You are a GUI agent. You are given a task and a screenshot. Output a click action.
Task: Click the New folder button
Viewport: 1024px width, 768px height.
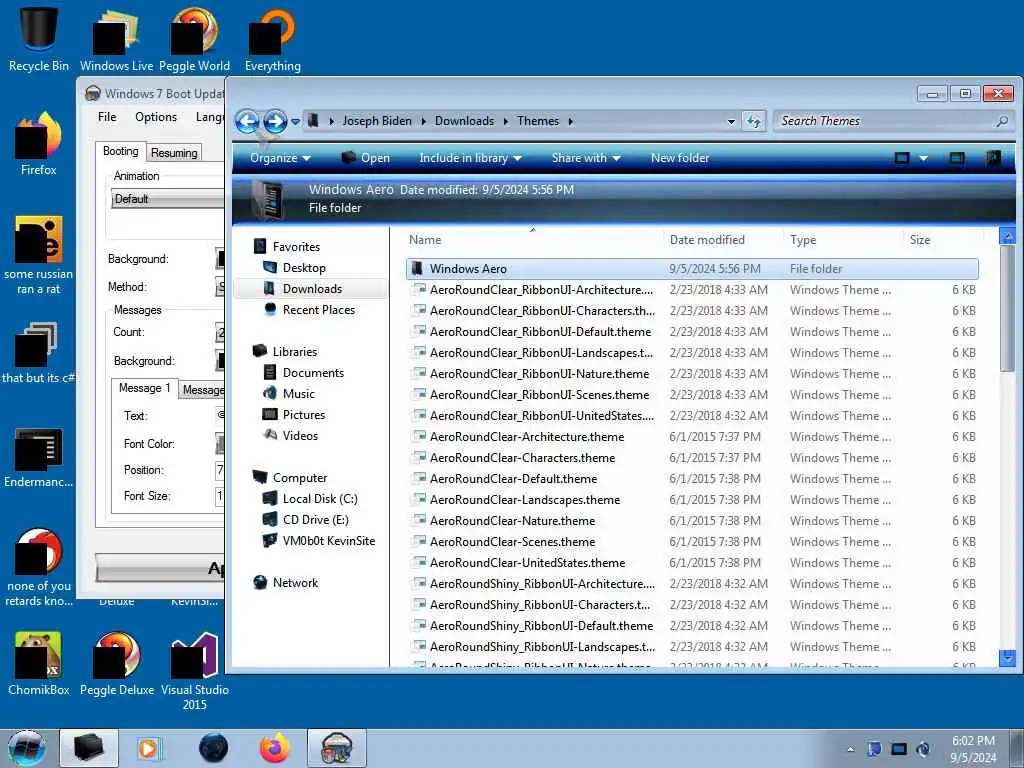click(x=680, y=158)
